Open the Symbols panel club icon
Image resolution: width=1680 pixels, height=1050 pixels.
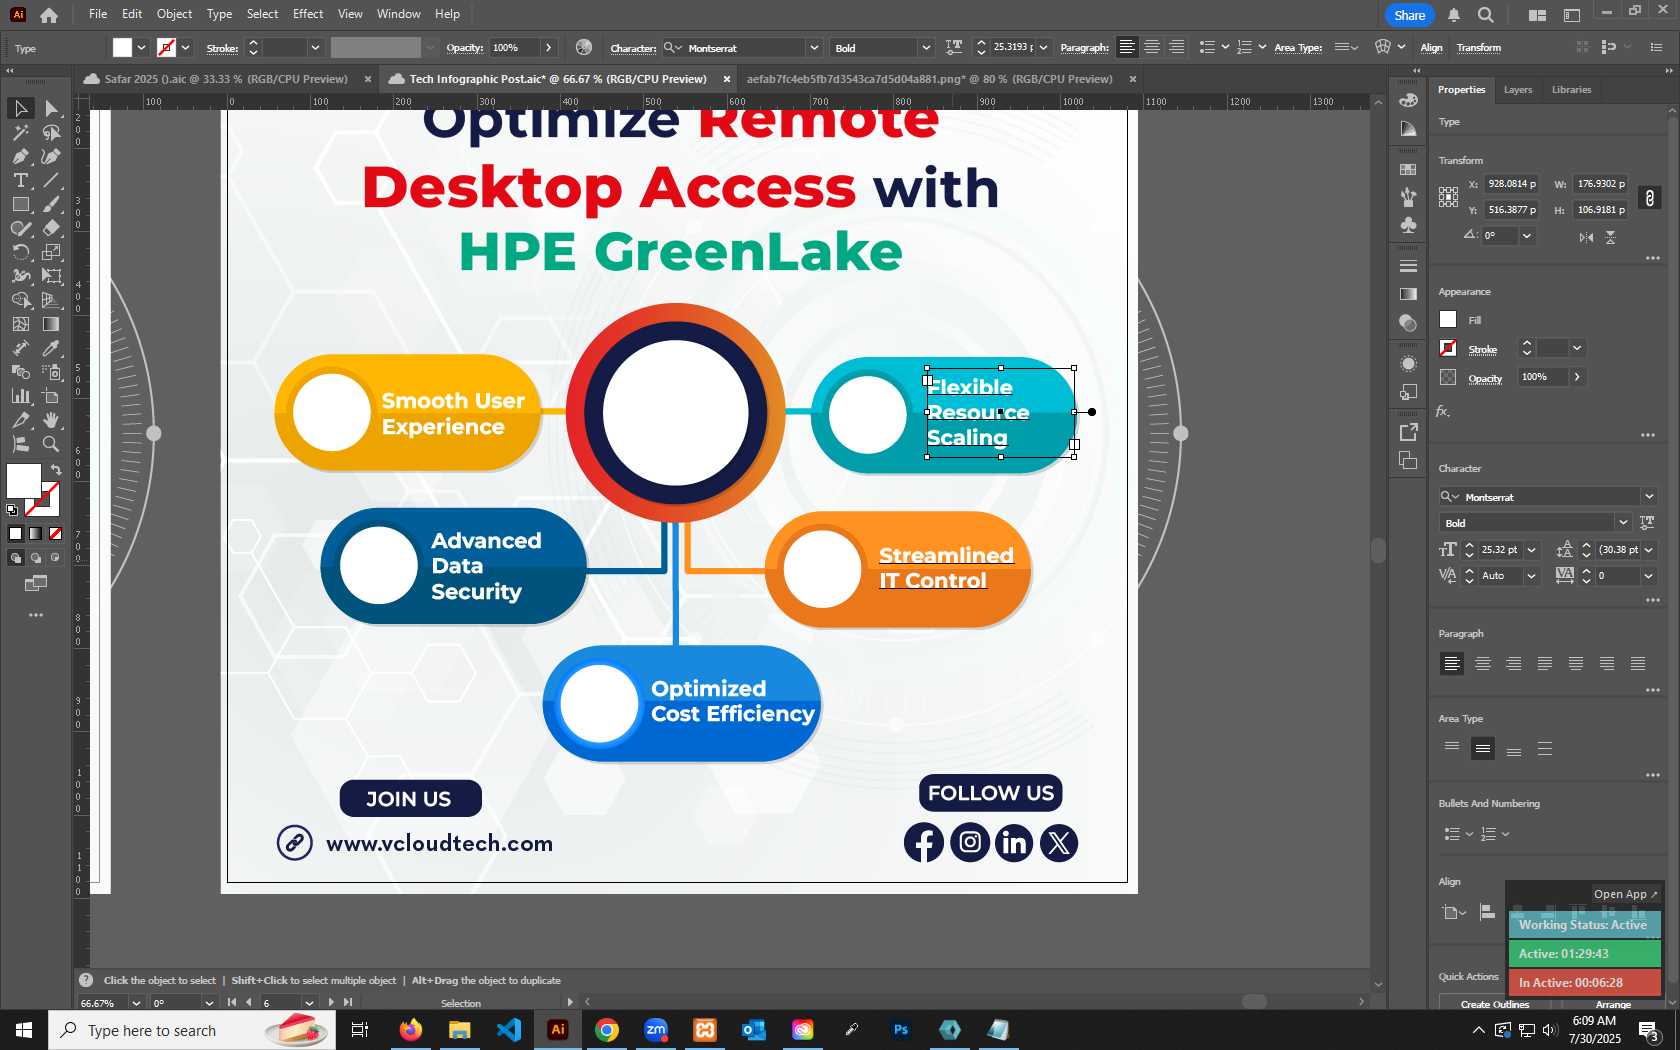click(1408, 225)
